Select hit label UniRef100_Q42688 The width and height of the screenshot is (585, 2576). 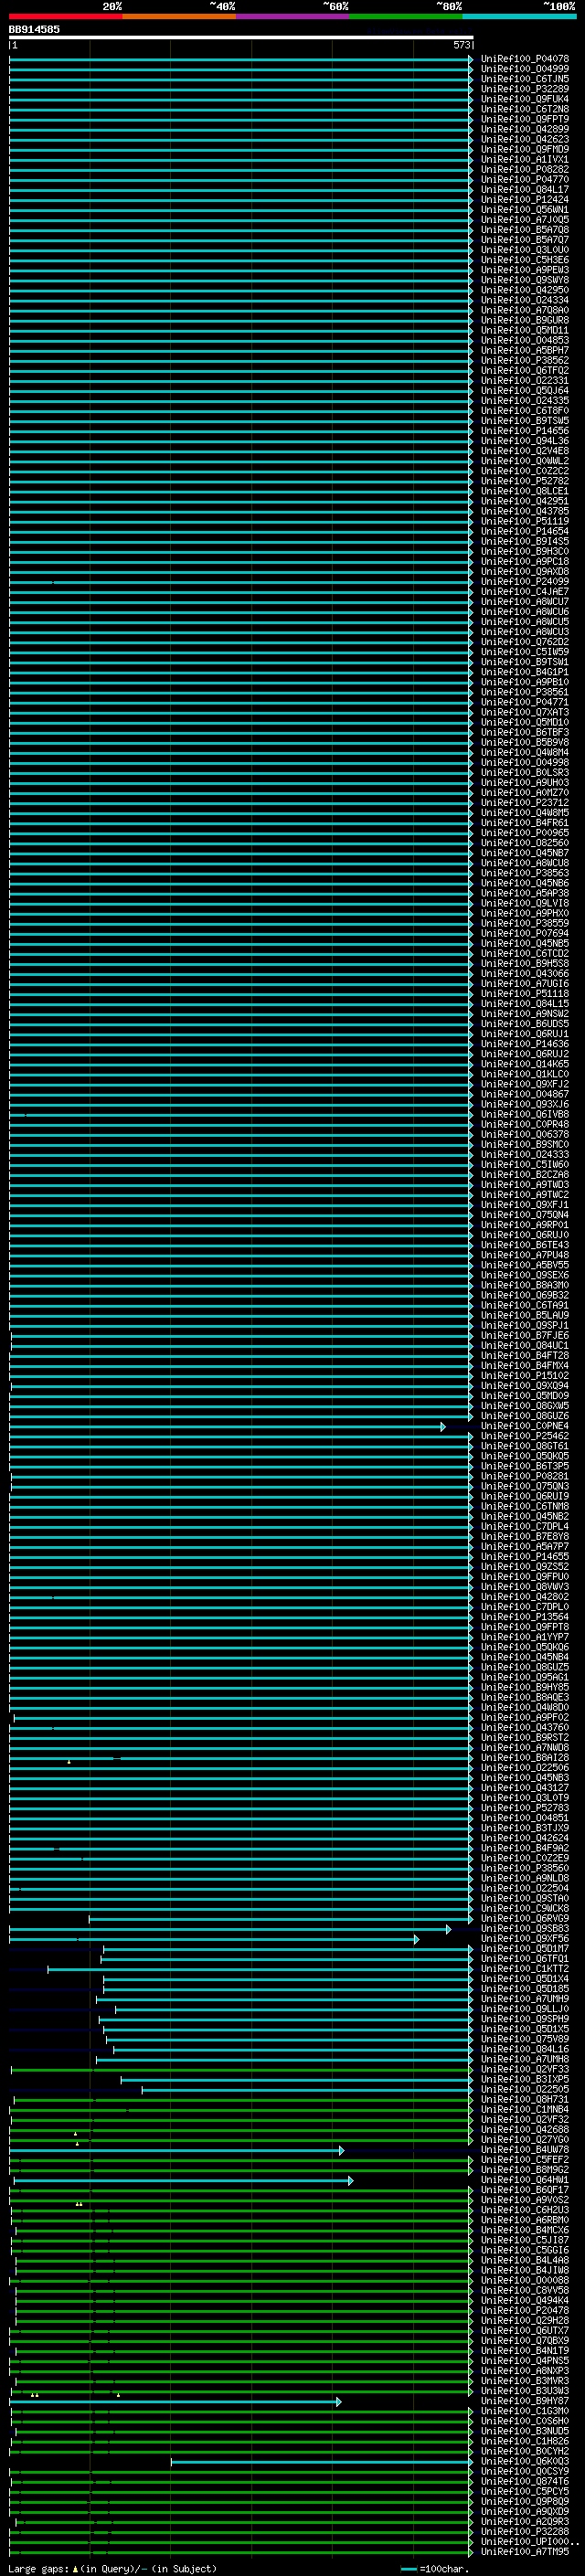click(x=525, y=2129)
